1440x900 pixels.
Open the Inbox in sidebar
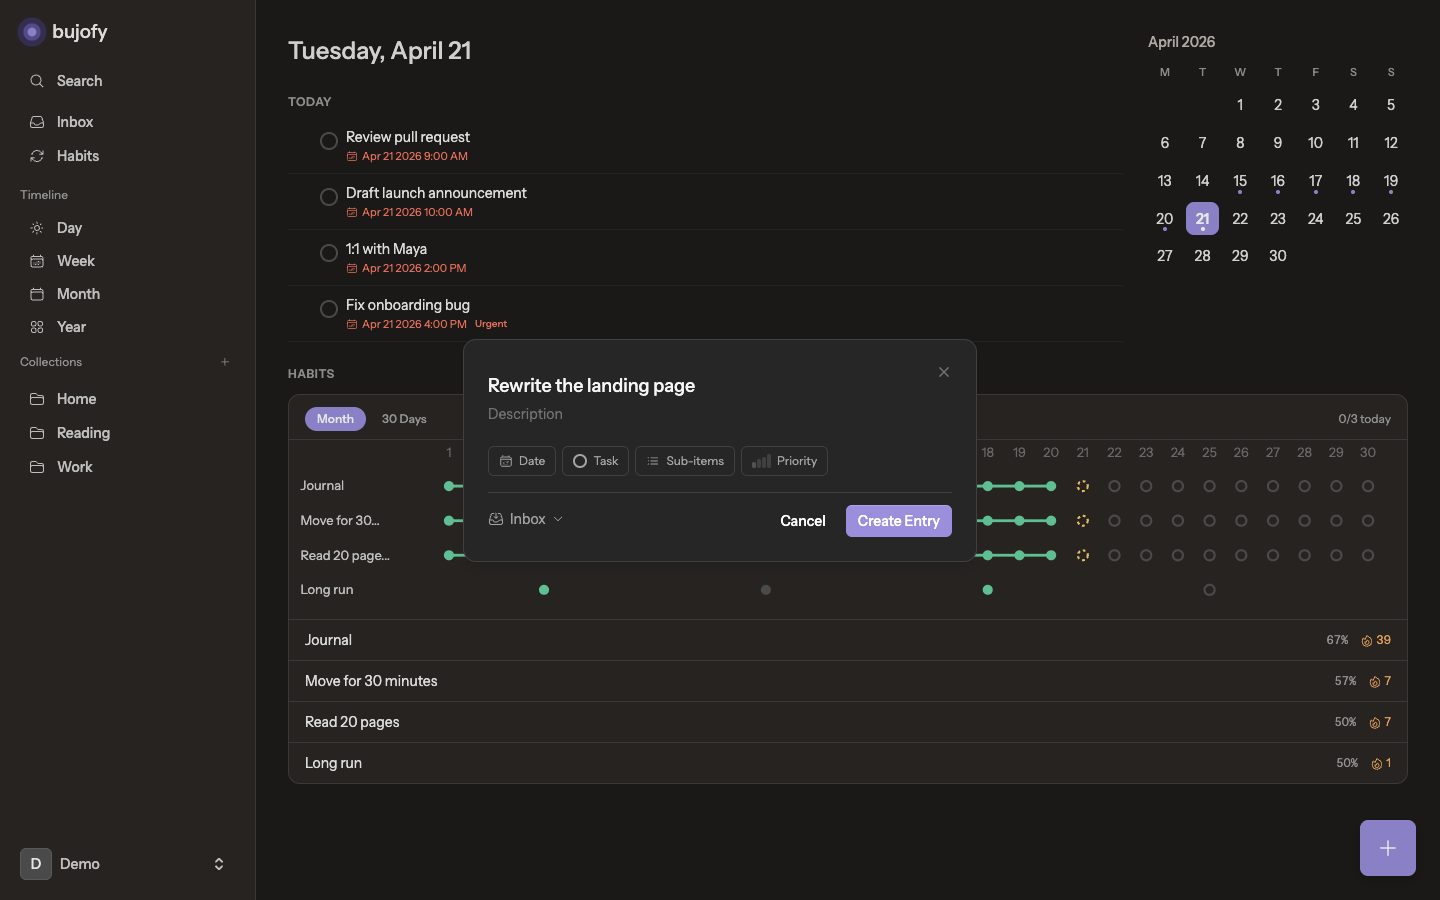127,122
